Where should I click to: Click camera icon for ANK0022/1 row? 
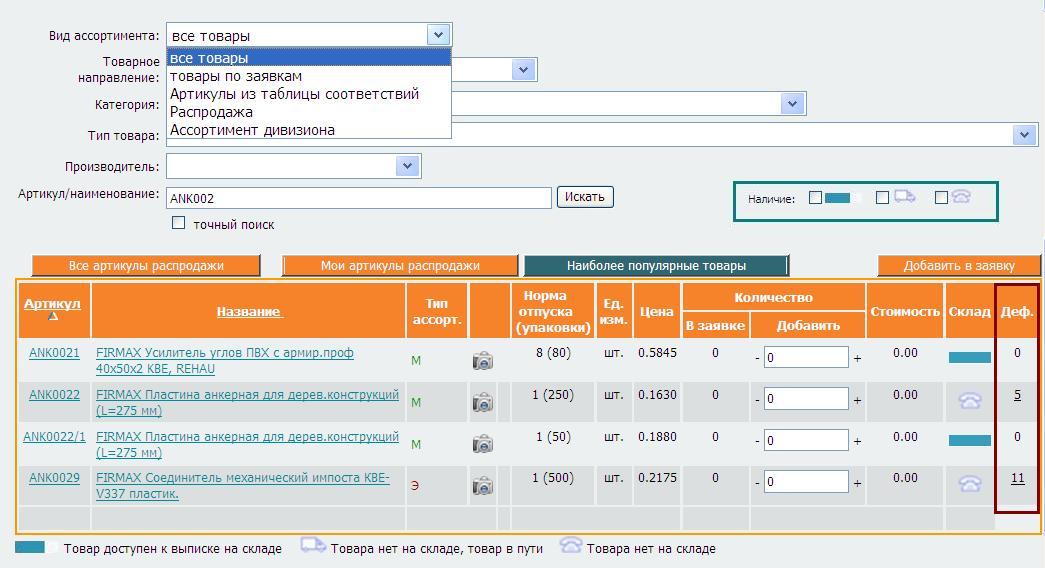point(482,444)
